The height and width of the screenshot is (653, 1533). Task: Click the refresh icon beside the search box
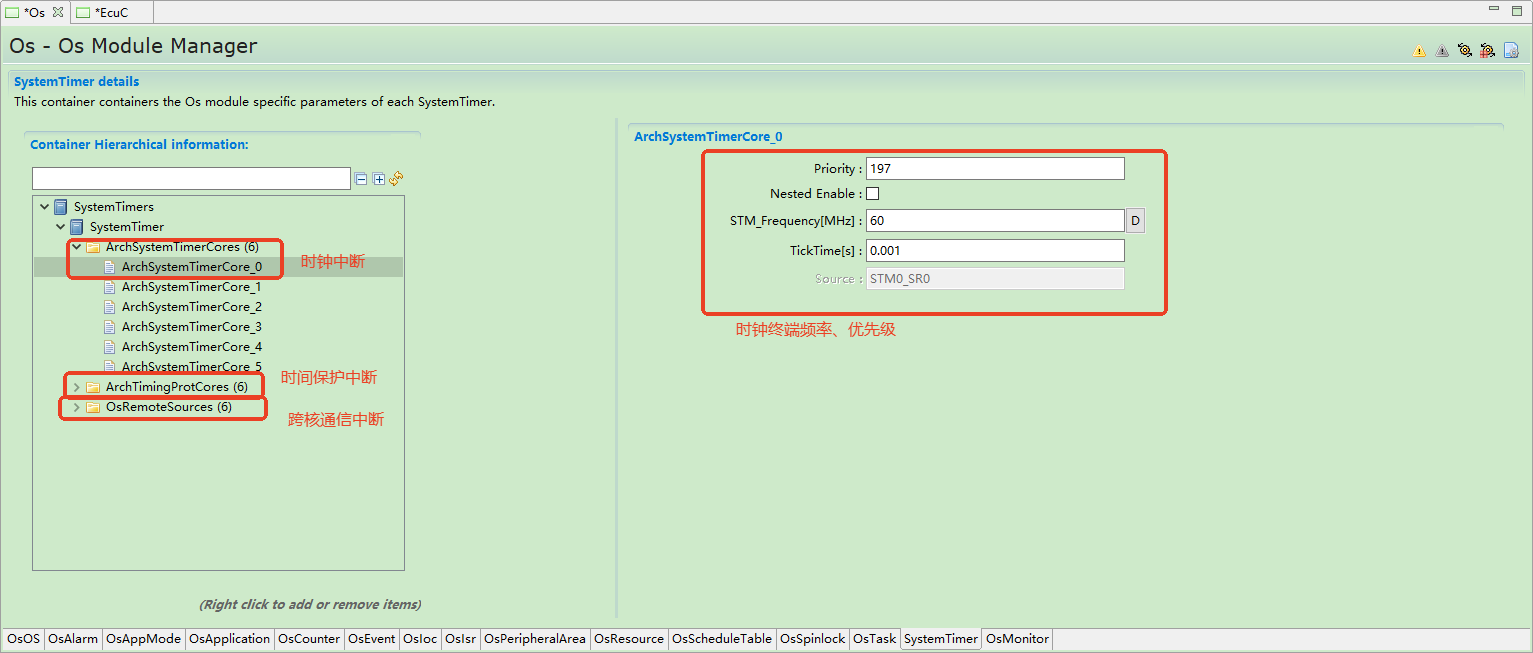coord(396,178)
